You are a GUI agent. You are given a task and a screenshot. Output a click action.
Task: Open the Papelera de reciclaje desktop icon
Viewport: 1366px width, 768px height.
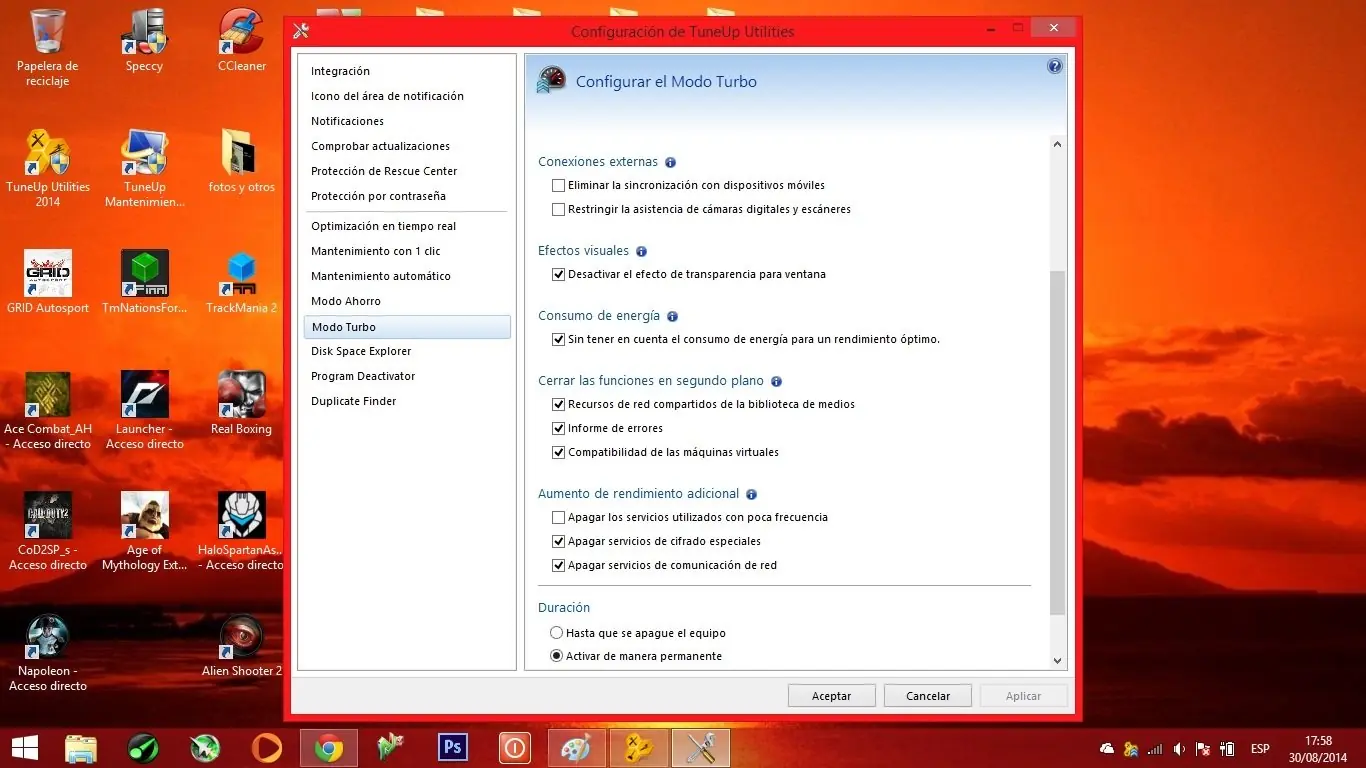tap(48, 48)
